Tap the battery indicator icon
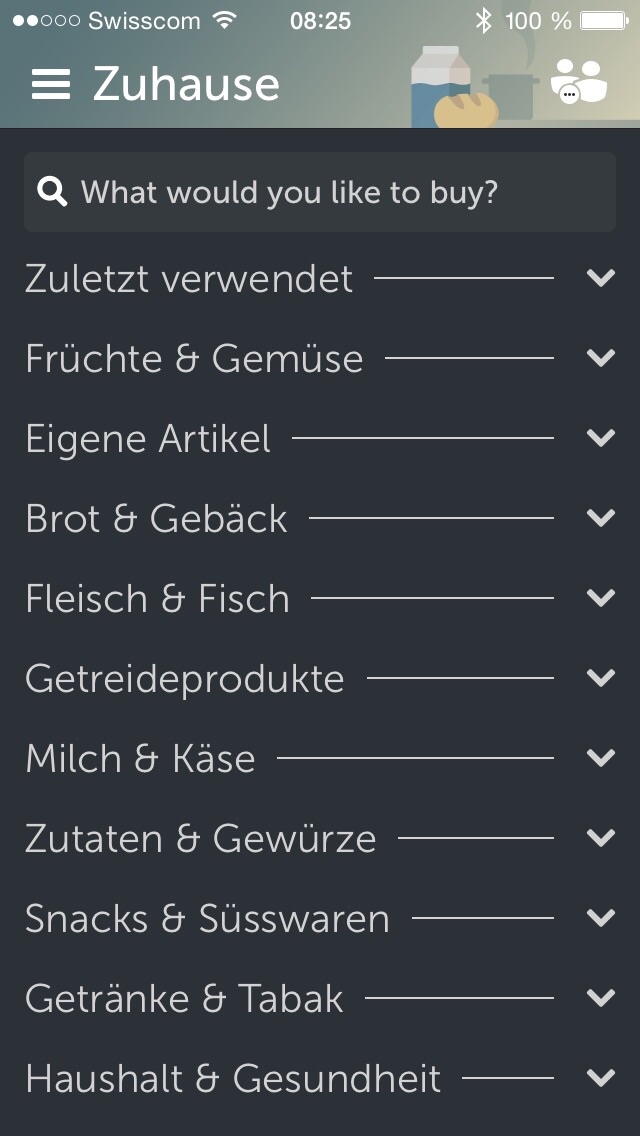The height and width of the screenshot is (1136, 640). click(604, 20)
